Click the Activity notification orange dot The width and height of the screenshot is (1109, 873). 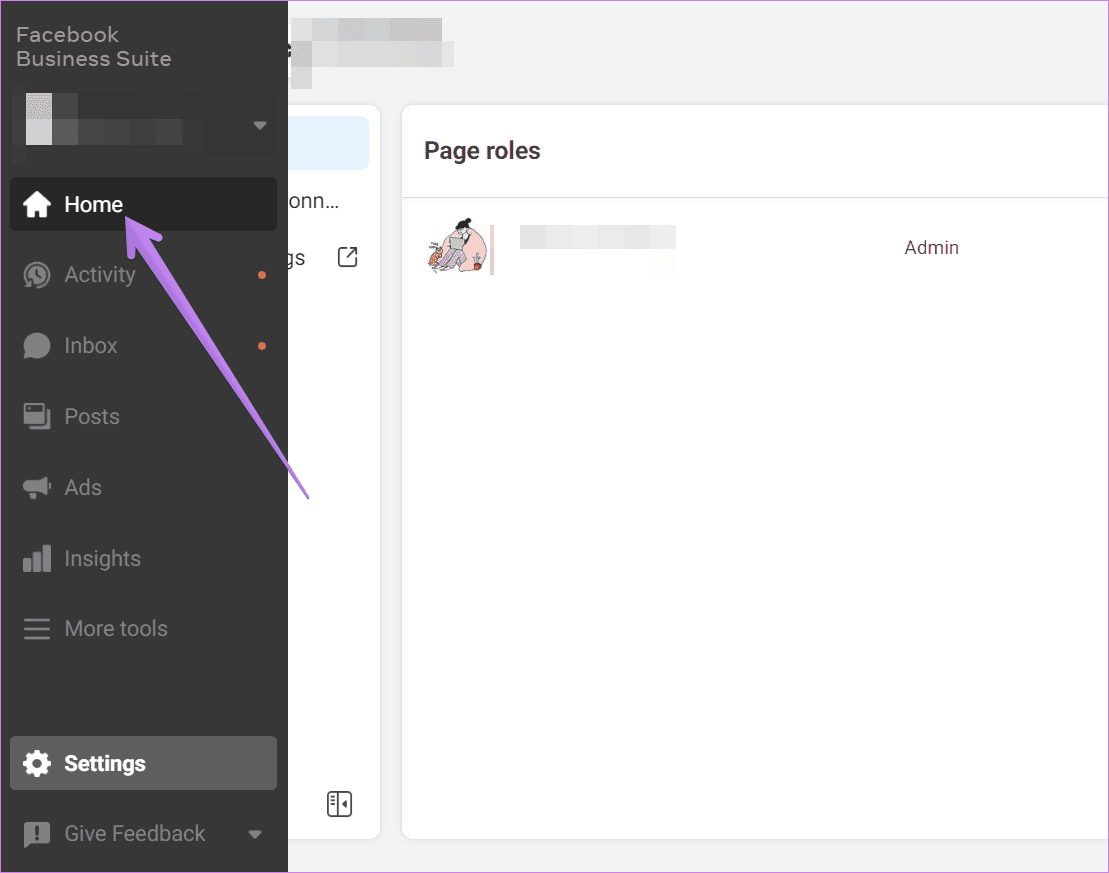[262, 275]
